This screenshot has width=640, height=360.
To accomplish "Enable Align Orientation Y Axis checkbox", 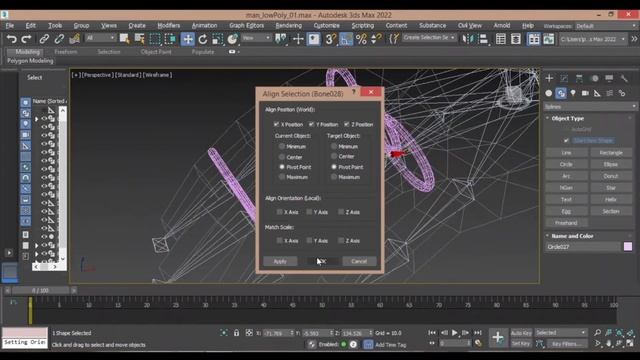I will coord(309,212).
